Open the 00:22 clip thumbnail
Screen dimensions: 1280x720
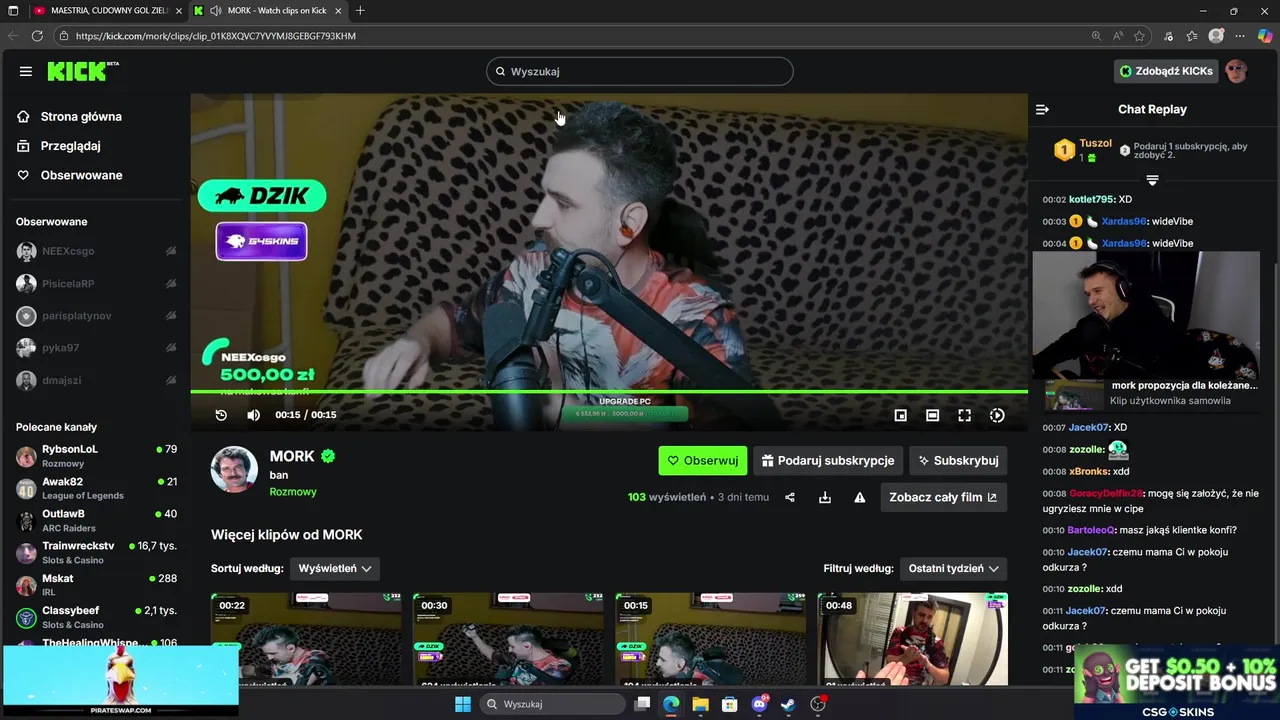point(306,638)
